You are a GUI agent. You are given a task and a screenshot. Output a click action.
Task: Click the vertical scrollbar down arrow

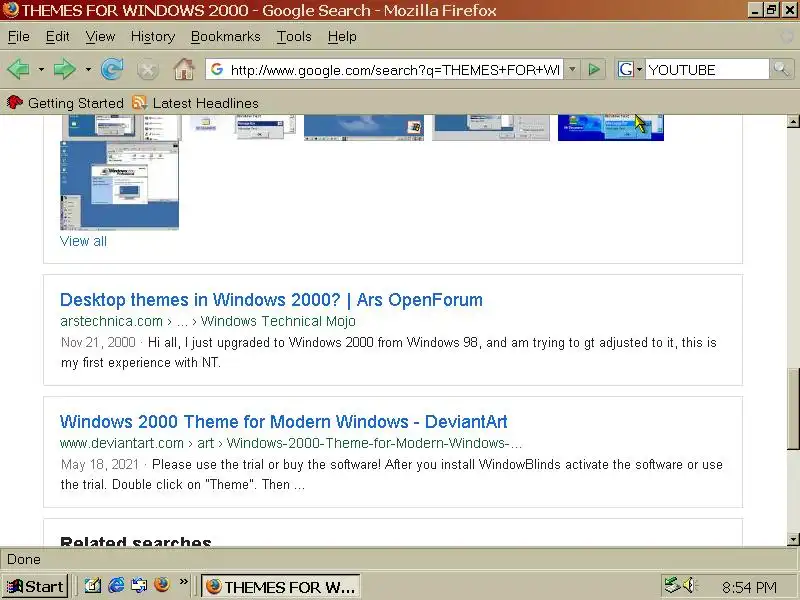pyautogui.click(x=793, y=539)
